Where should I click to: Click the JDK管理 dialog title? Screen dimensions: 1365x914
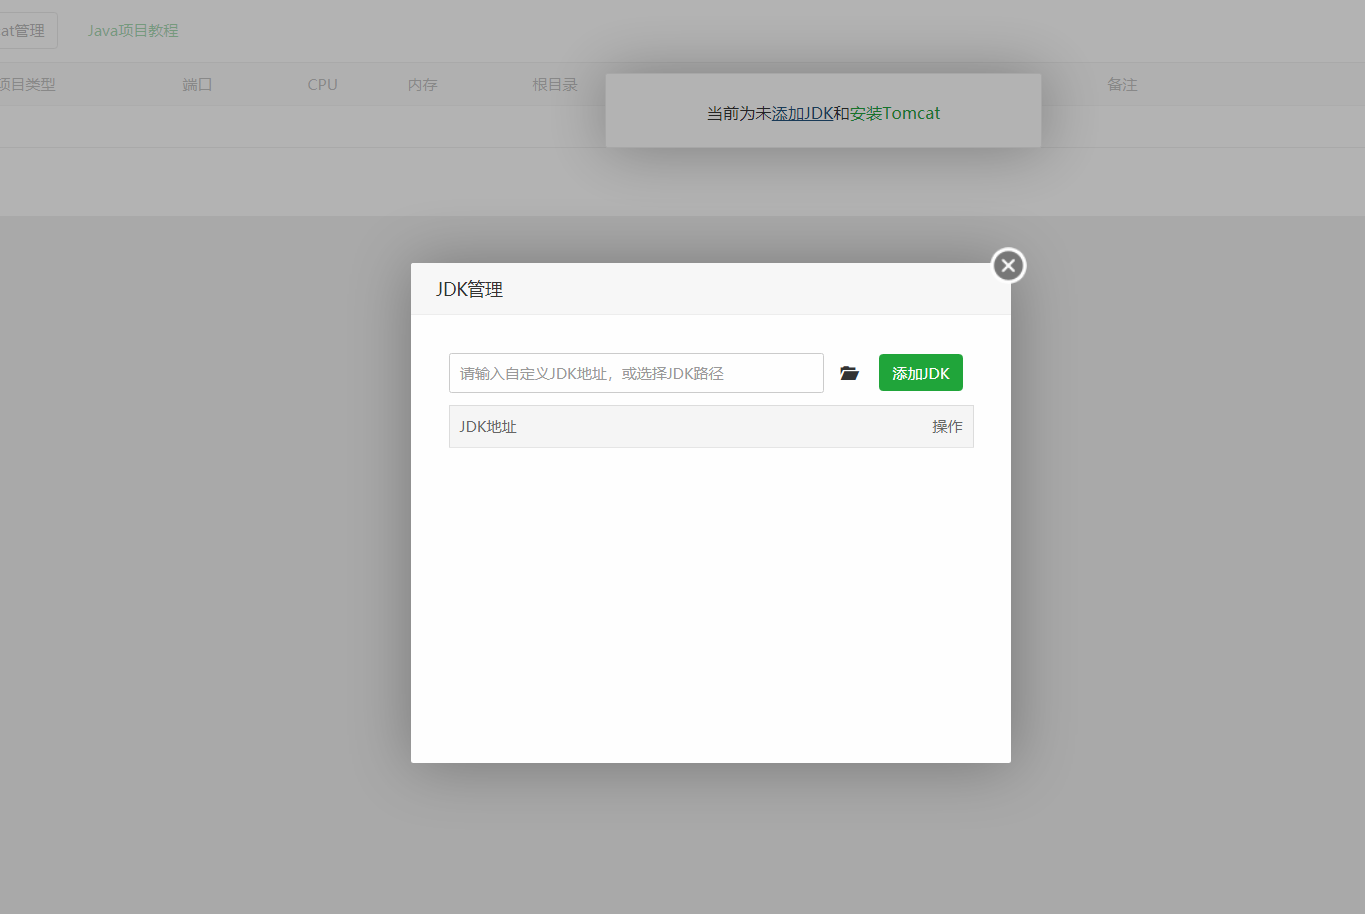click(x=469, y=289)
